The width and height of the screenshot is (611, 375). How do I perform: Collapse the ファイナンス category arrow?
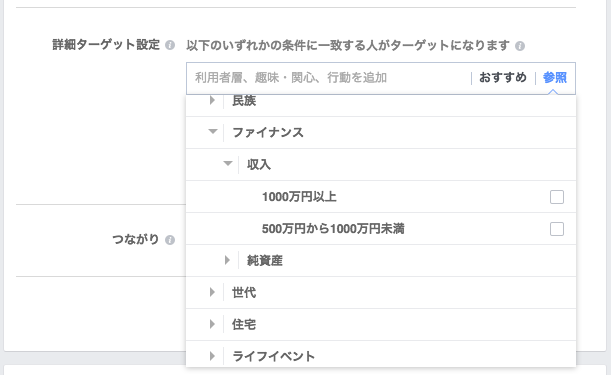tap(213, 131)
